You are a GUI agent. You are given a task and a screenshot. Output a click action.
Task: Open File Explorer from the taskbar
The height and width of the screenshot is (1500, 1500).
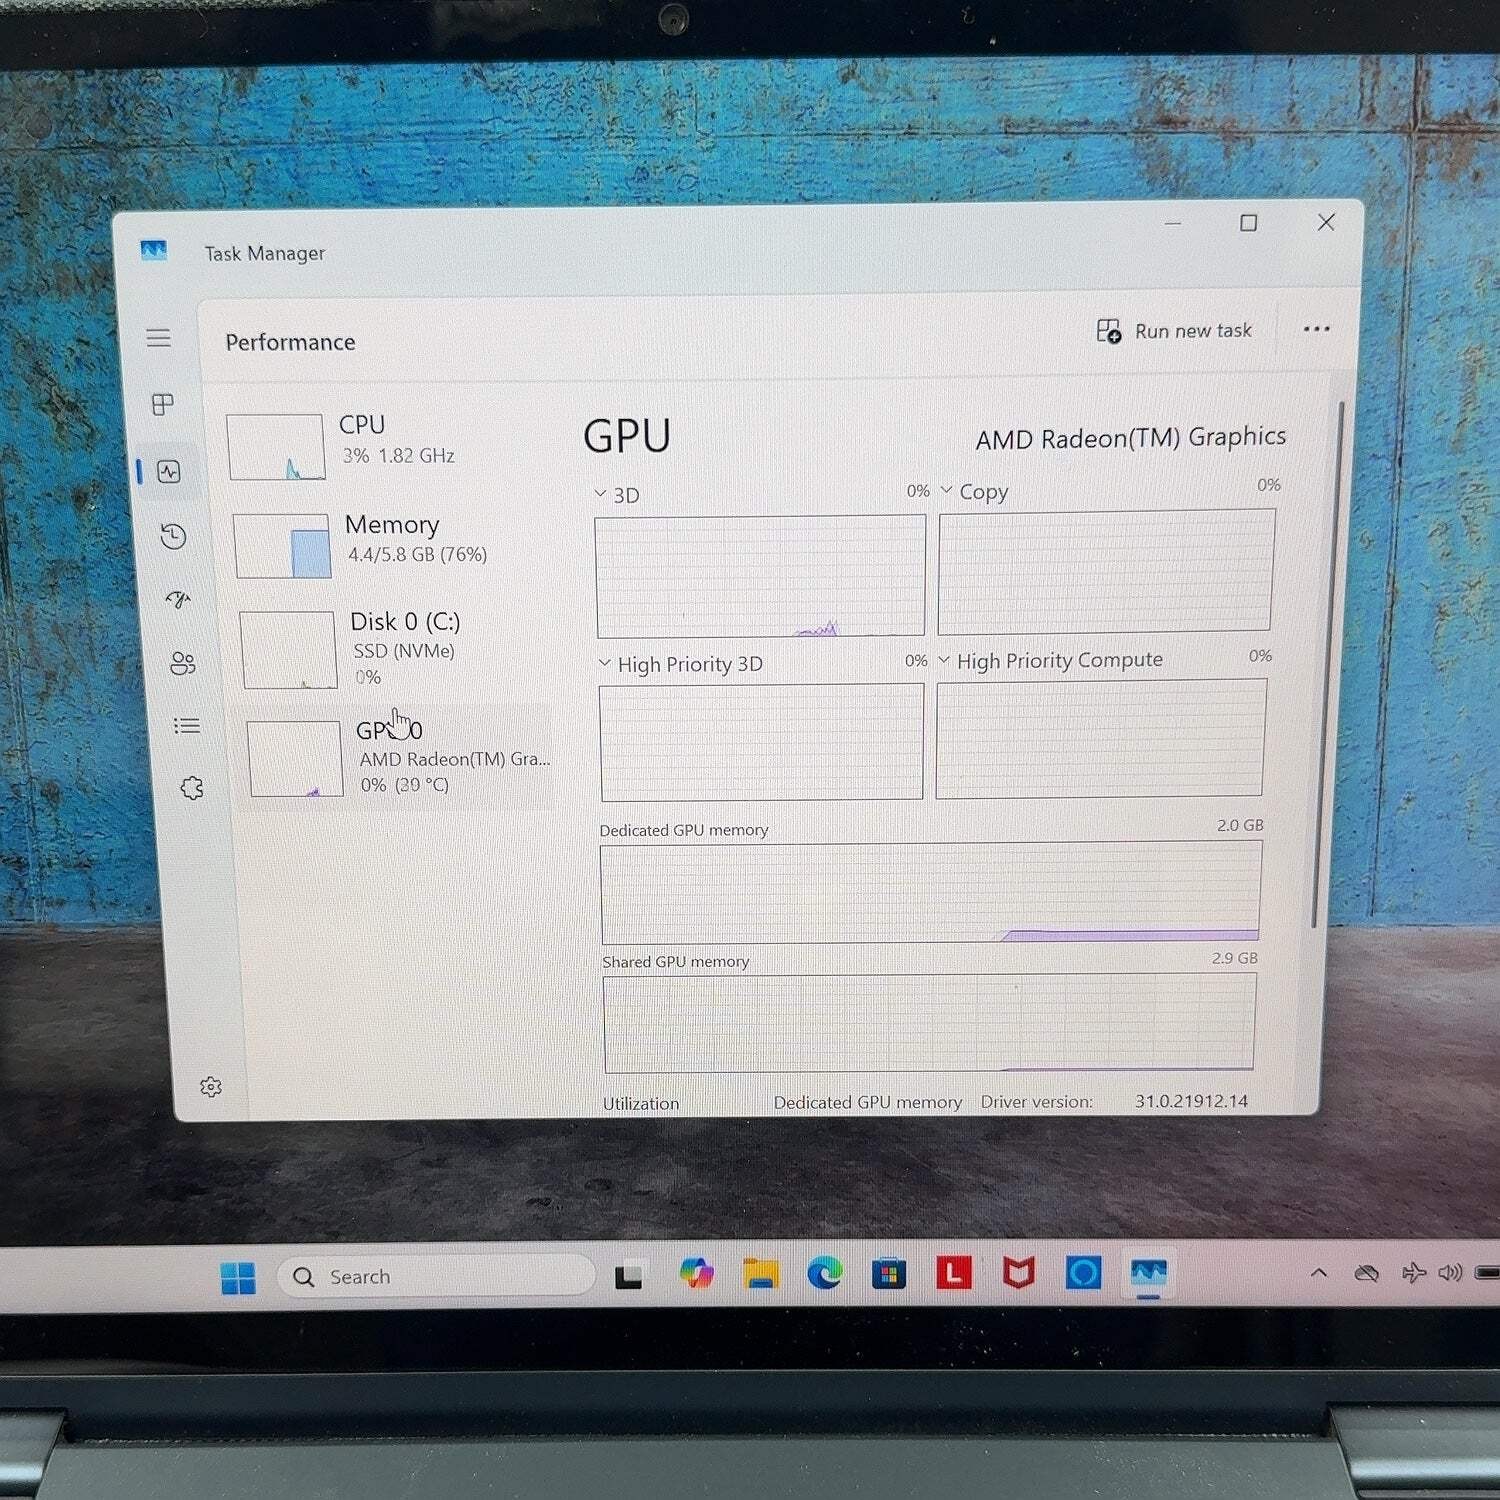click(761, 1273)
